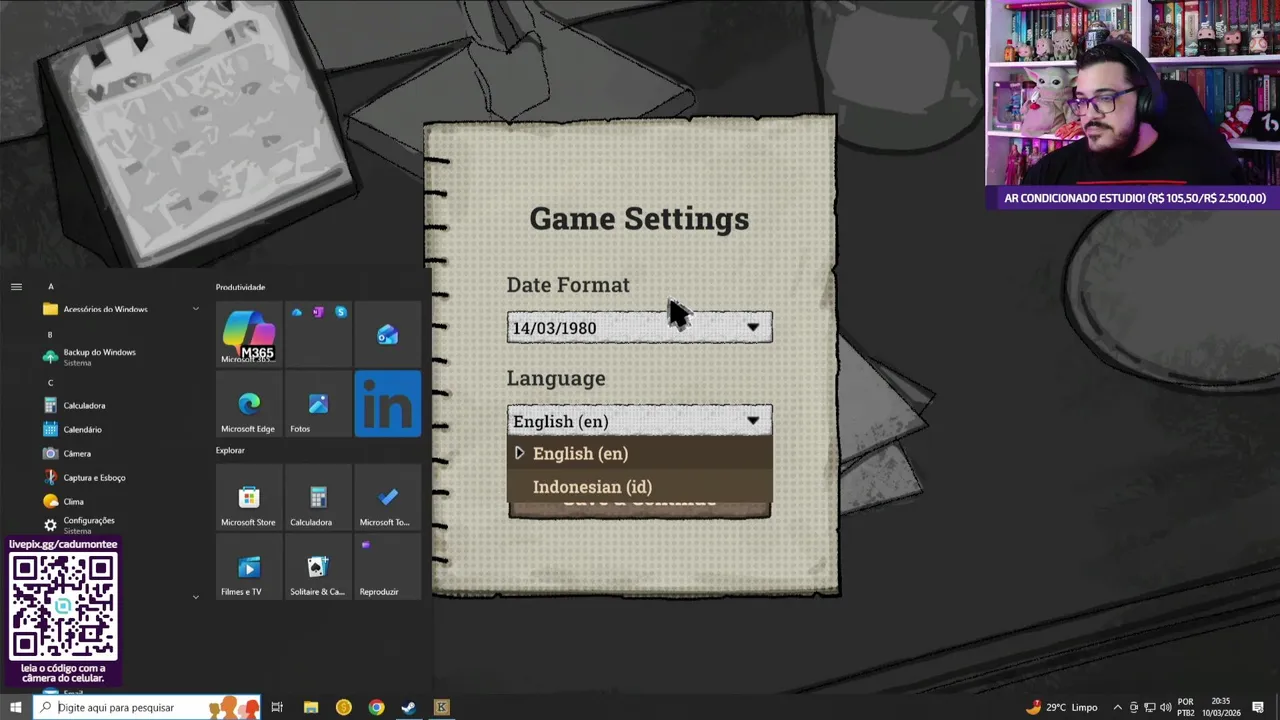This screenshot has height=720, width=1280.
Task: Open the Microsoft Store tile
Action: 249,497
